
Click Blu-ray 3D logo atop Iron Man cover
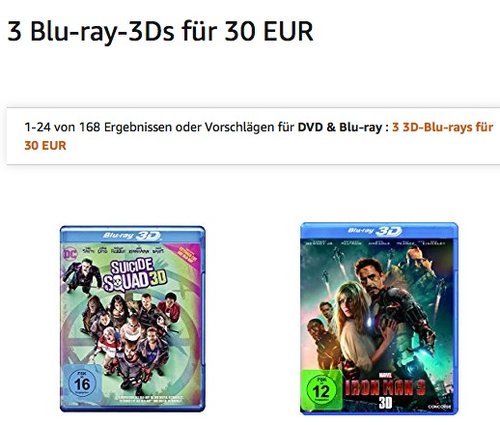375,231
